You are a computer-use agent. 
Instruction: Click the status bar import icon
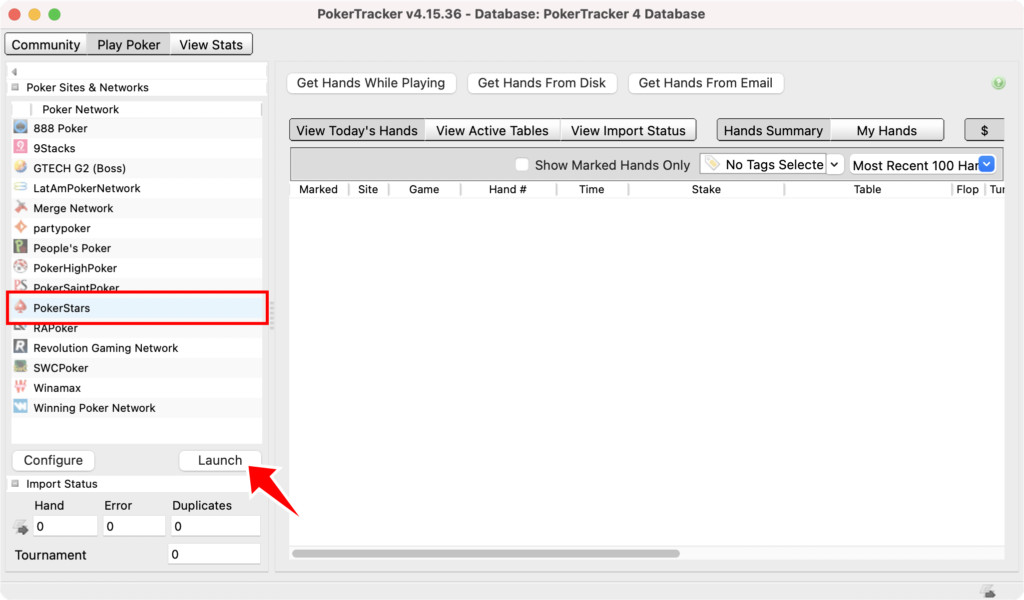[989, 592]
